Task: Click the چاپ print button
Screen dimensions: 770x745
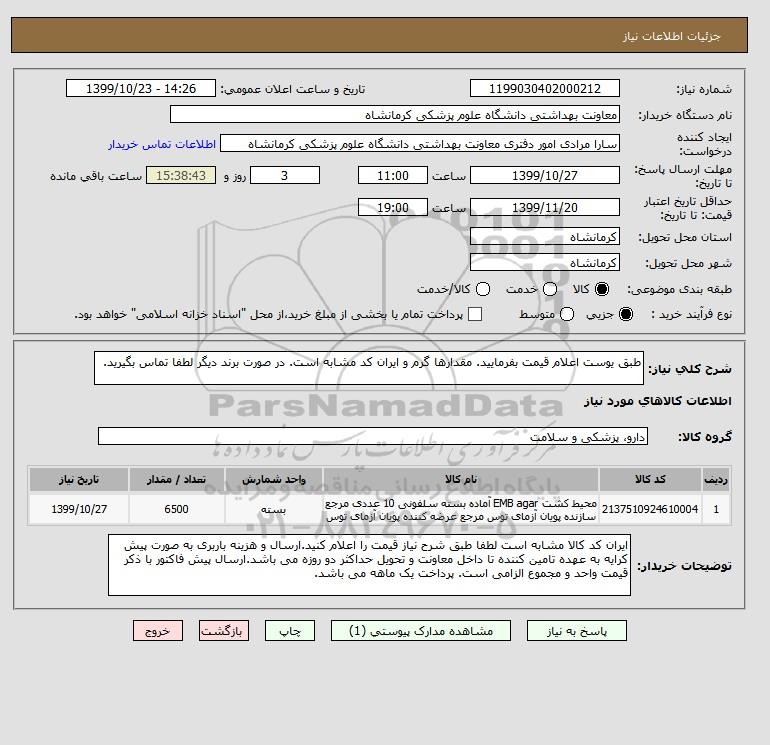Action: [290, 631]
